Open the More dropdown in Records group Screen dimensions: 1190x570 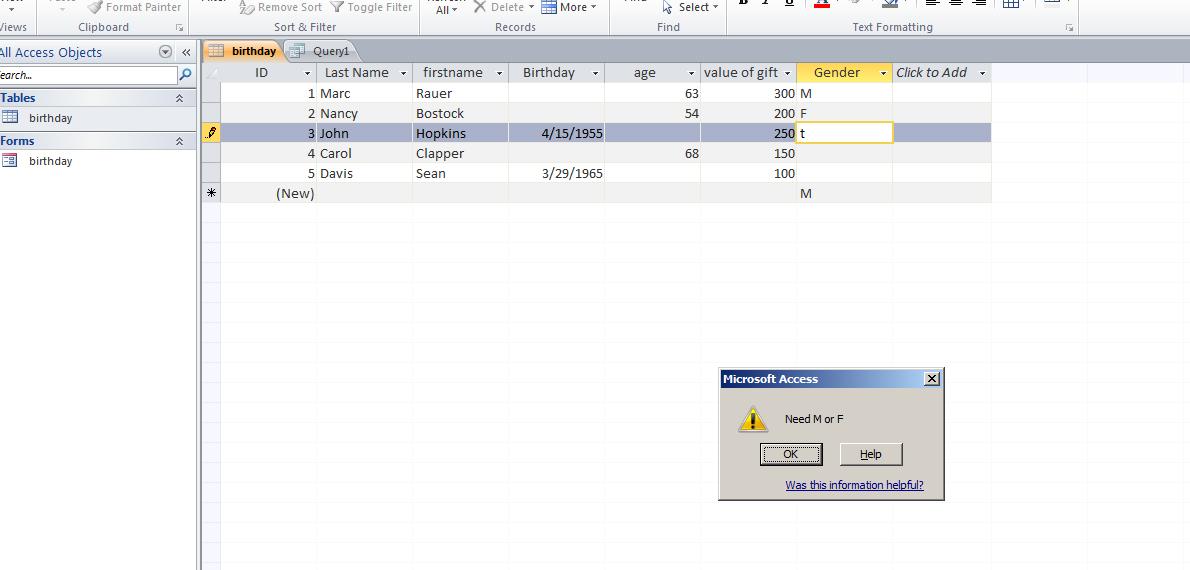point(593,8)
